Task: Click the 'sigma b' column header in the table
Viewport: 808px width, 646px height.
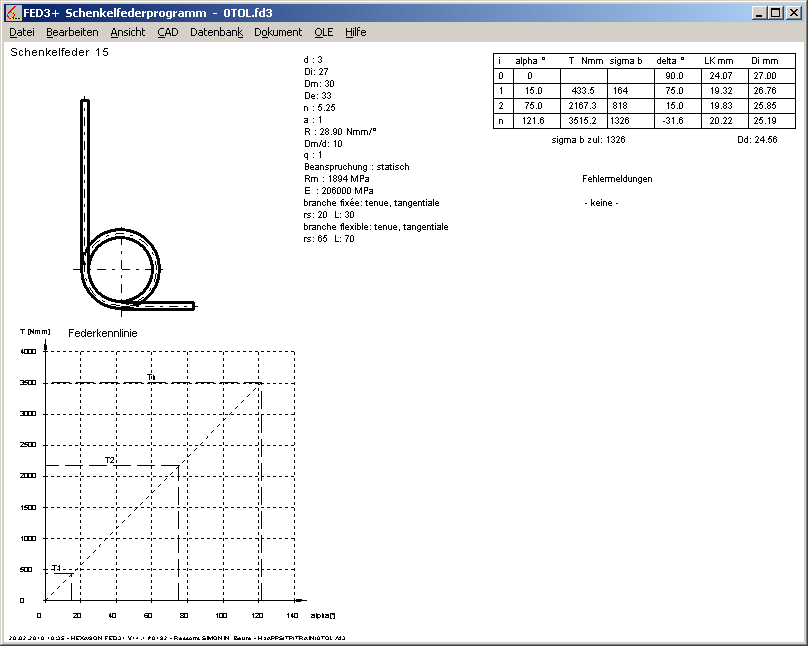Action: tap(629, 61)
